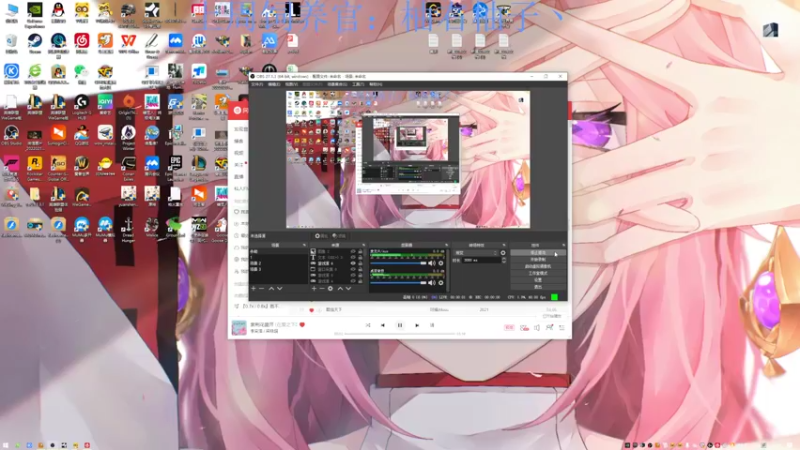Open the 帮助 (Help) menu in OBS
The width and height of the screenshot is (800, 450).
click(x=376, y=84)
